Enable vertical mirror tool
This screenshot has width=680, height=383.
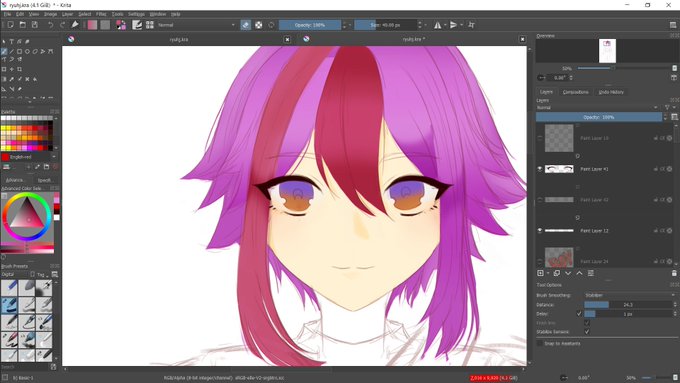453,25
